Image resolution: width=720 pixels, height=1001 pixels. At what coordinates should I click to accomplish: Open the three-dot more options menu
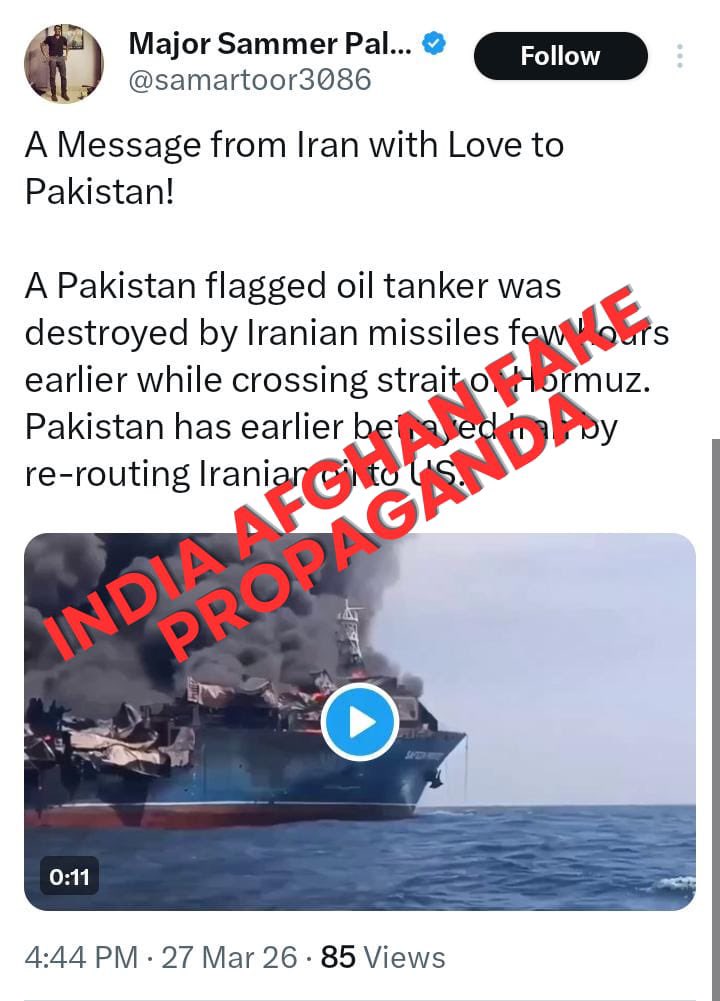(680, 56)
